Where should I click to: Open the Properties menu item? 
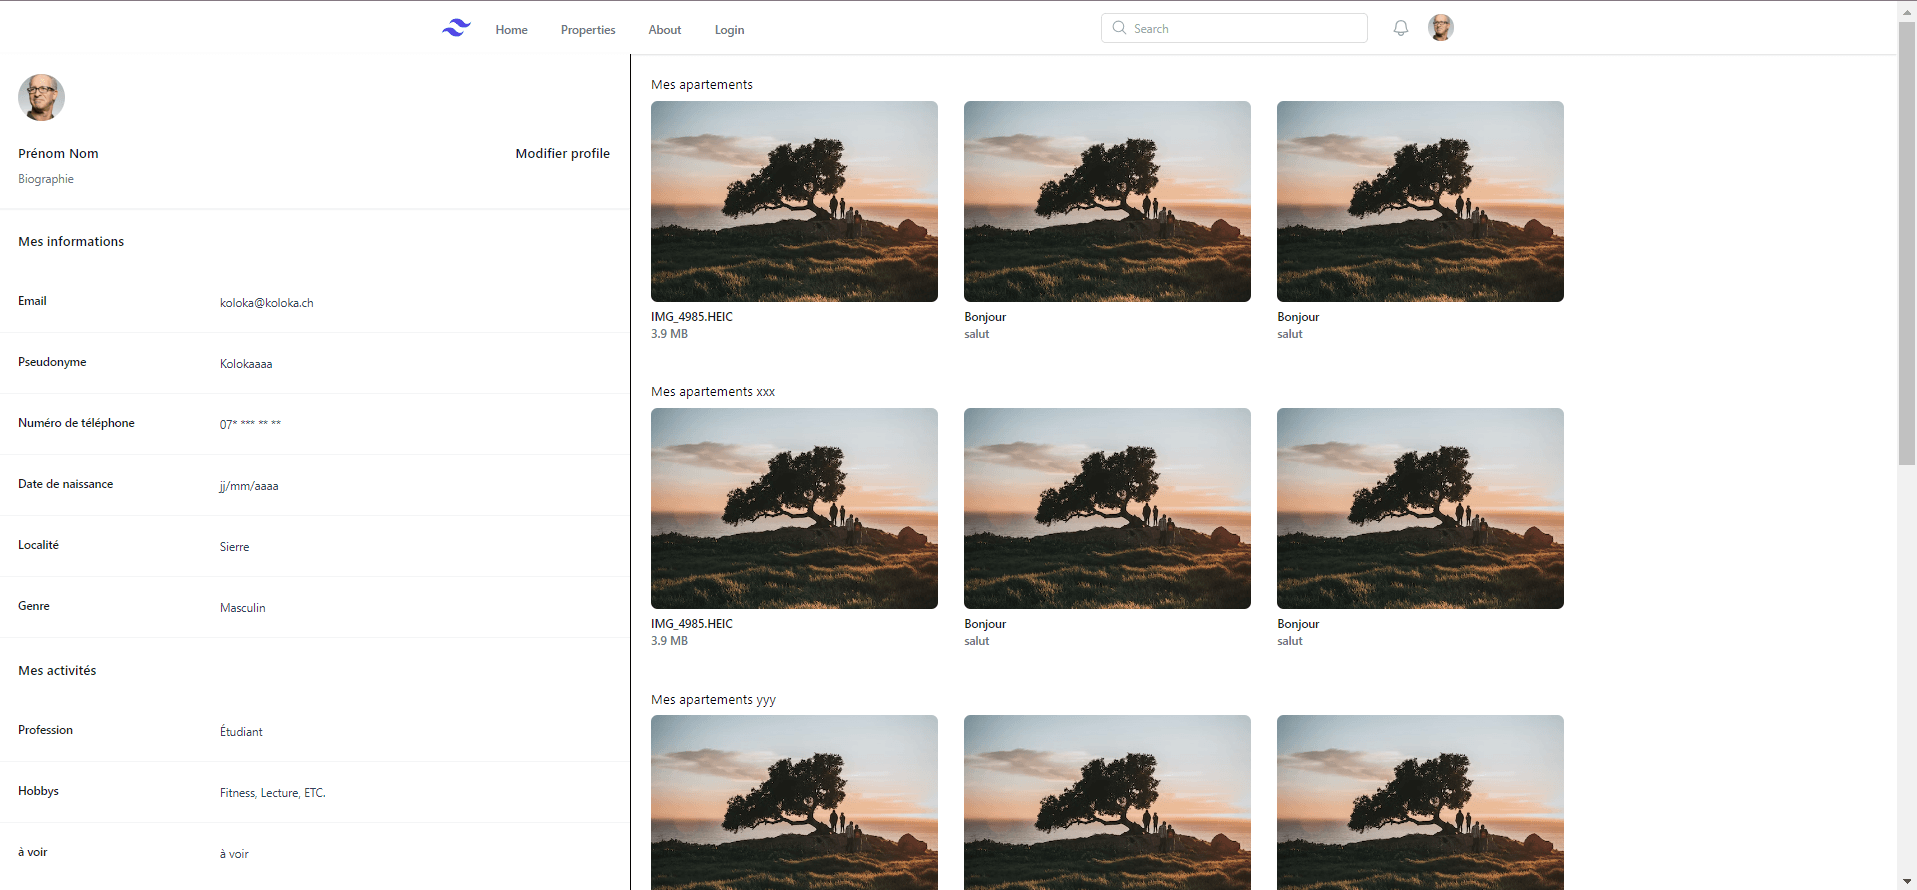tap(587, 30)
